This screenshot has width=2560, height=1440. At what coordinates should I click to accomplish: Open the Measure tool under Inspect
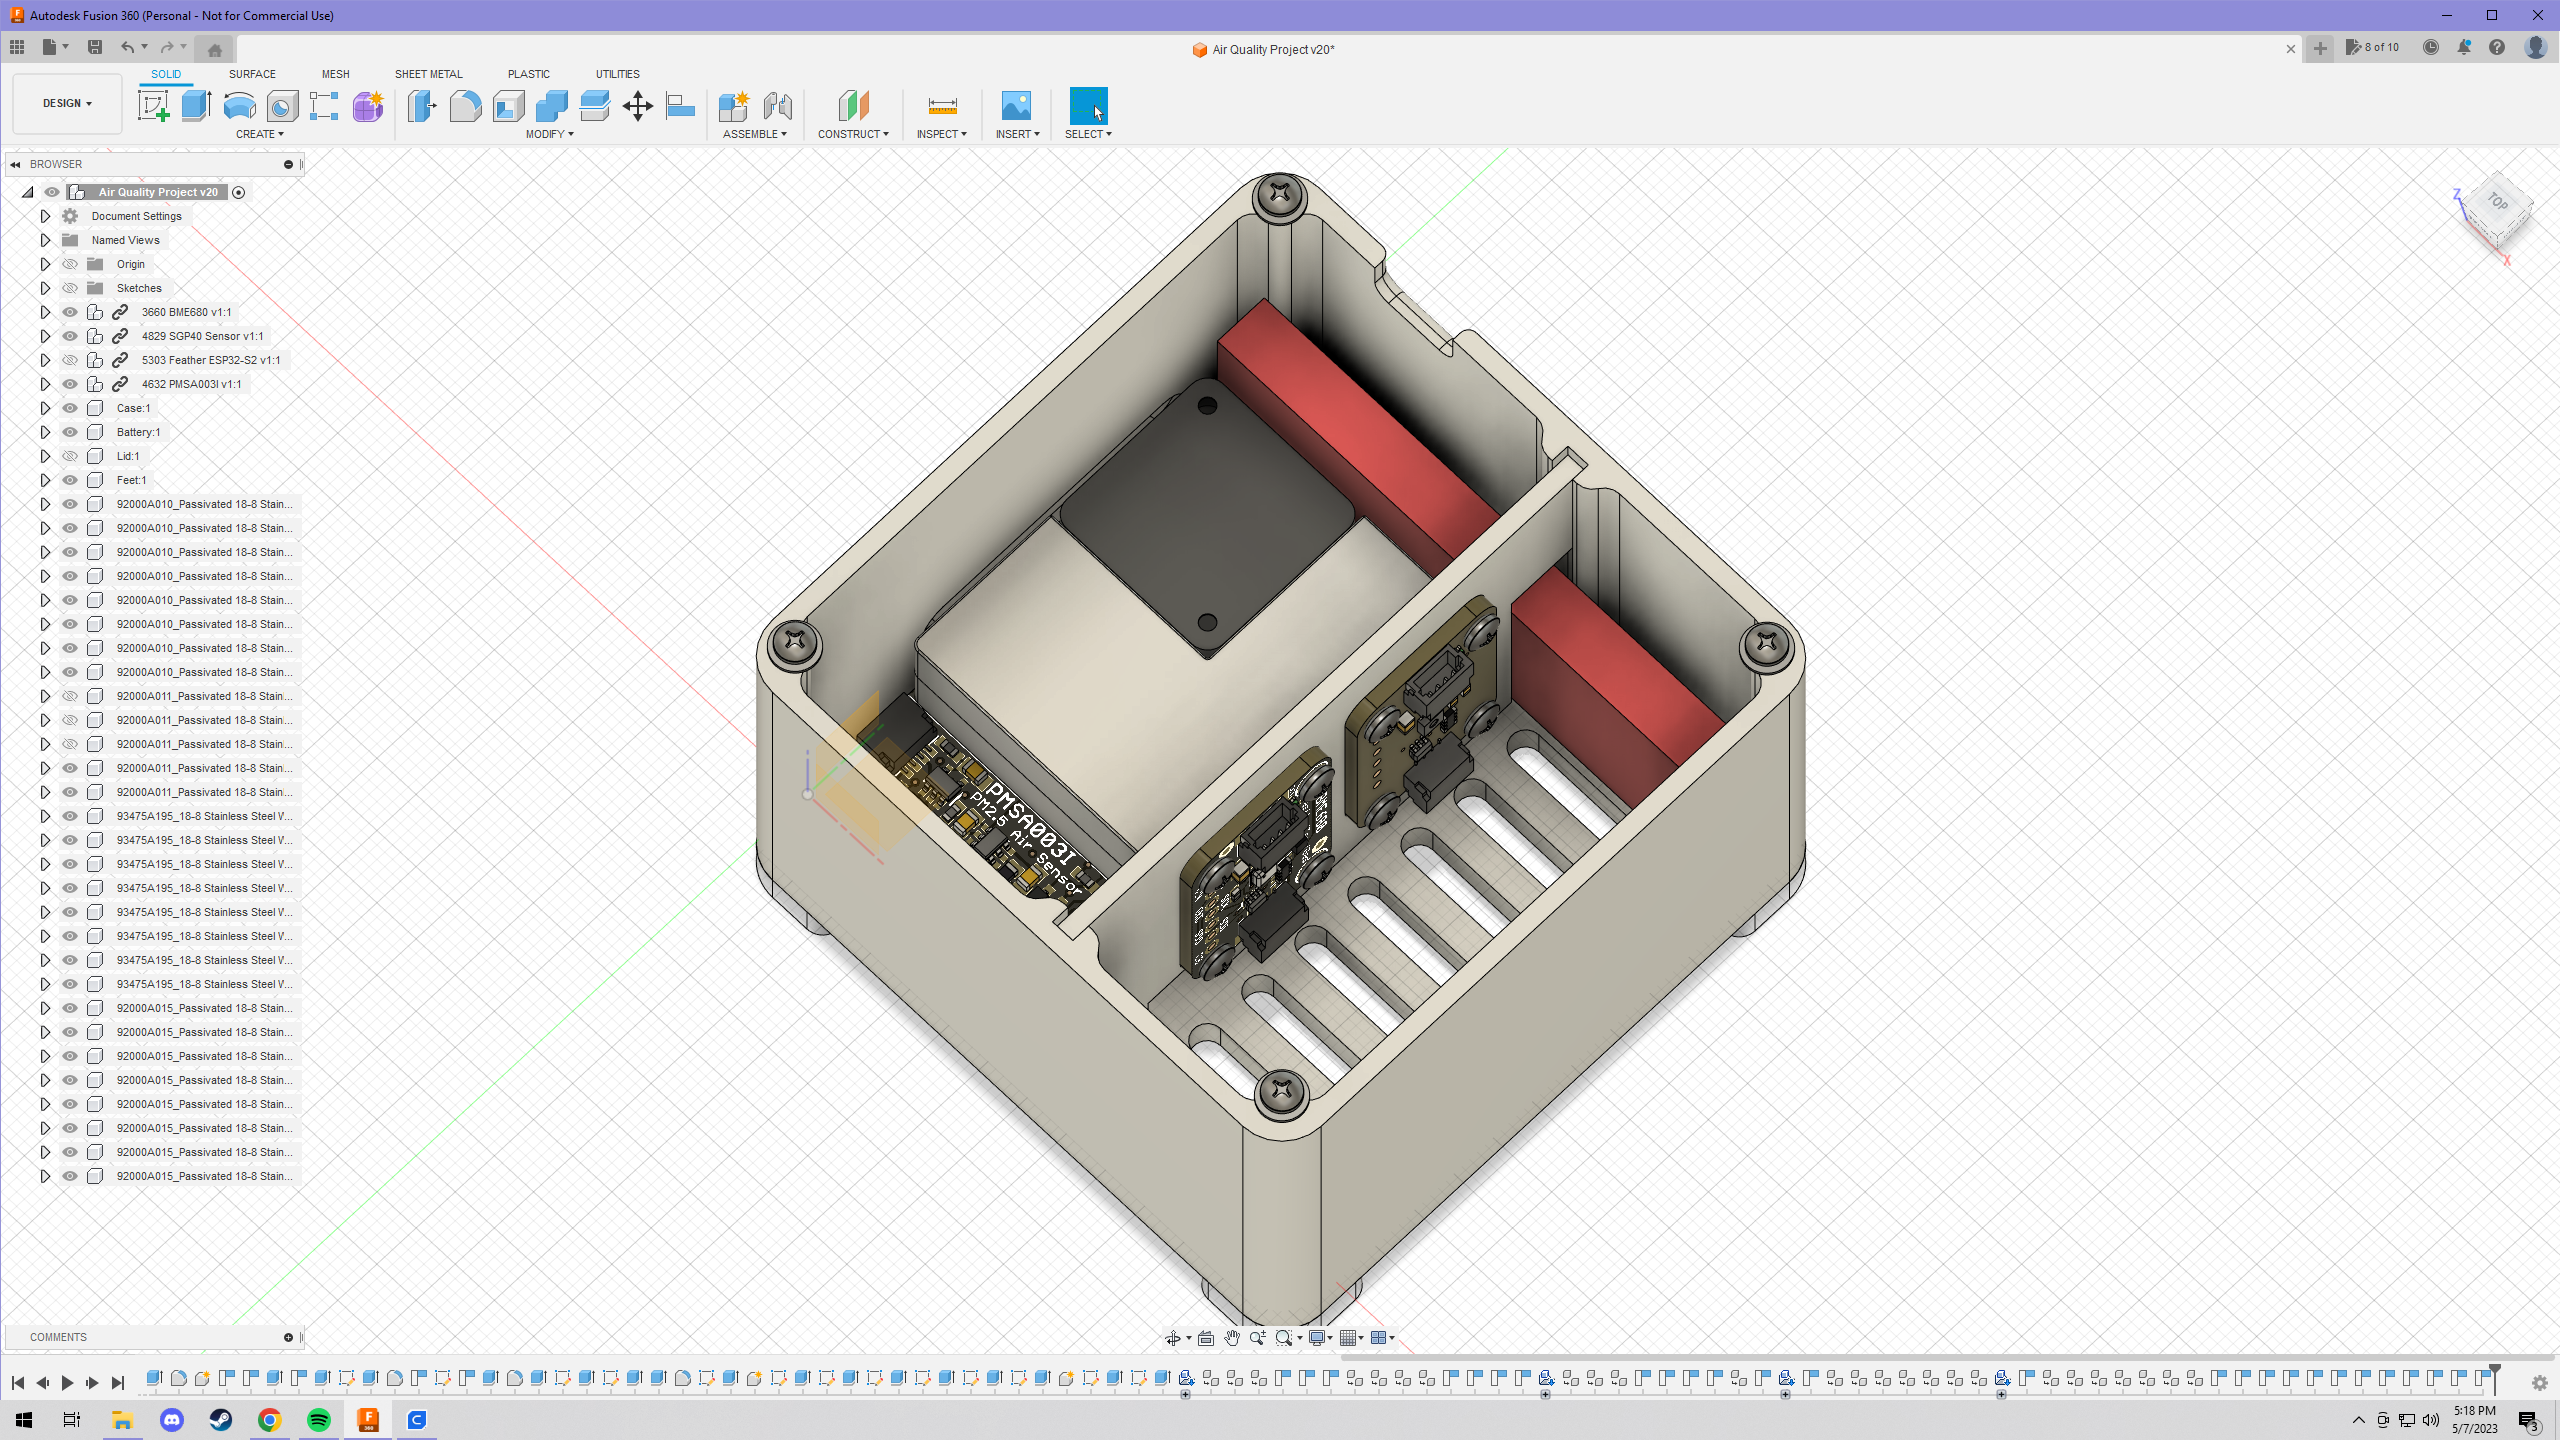click(942, 106)
